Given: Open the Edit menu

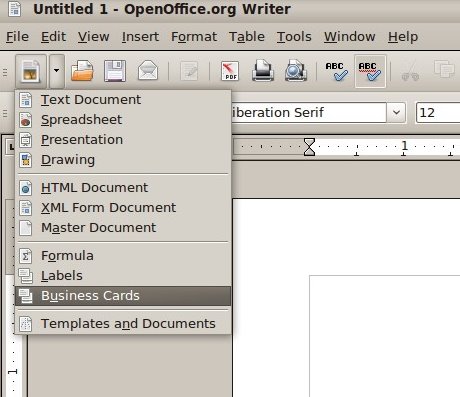Looking at the screenshot, I should [53, 36].
